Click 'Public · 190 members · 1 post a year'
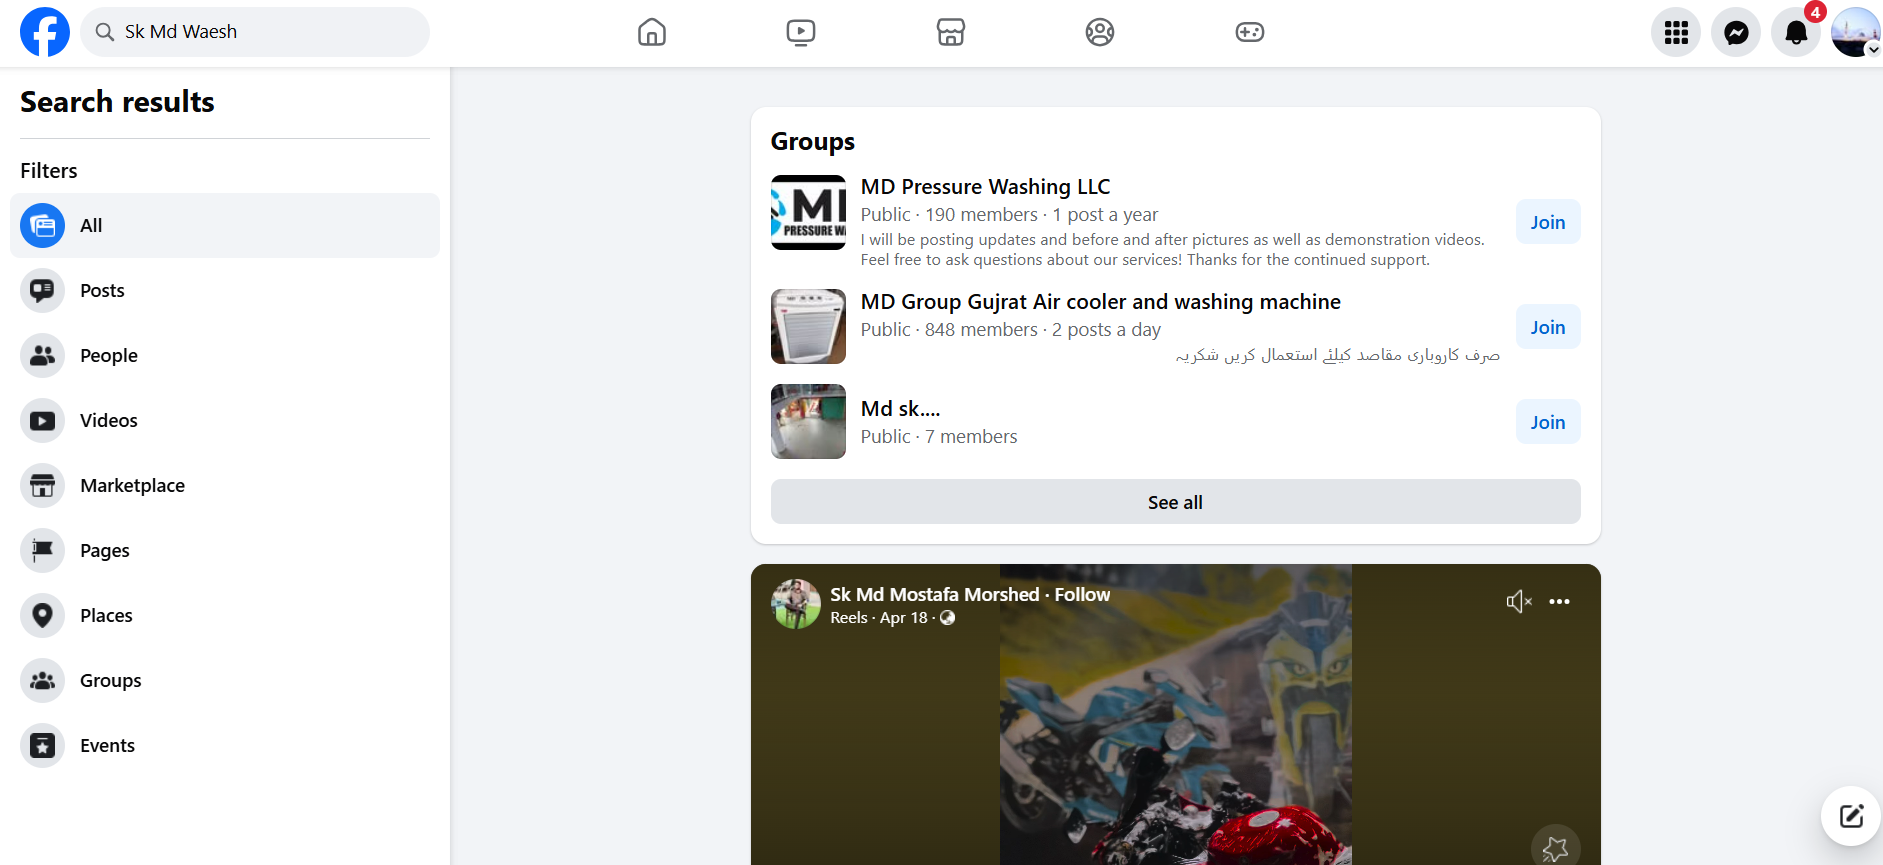The width and height of the screenshot is (1883, 865). (1009, 215)
